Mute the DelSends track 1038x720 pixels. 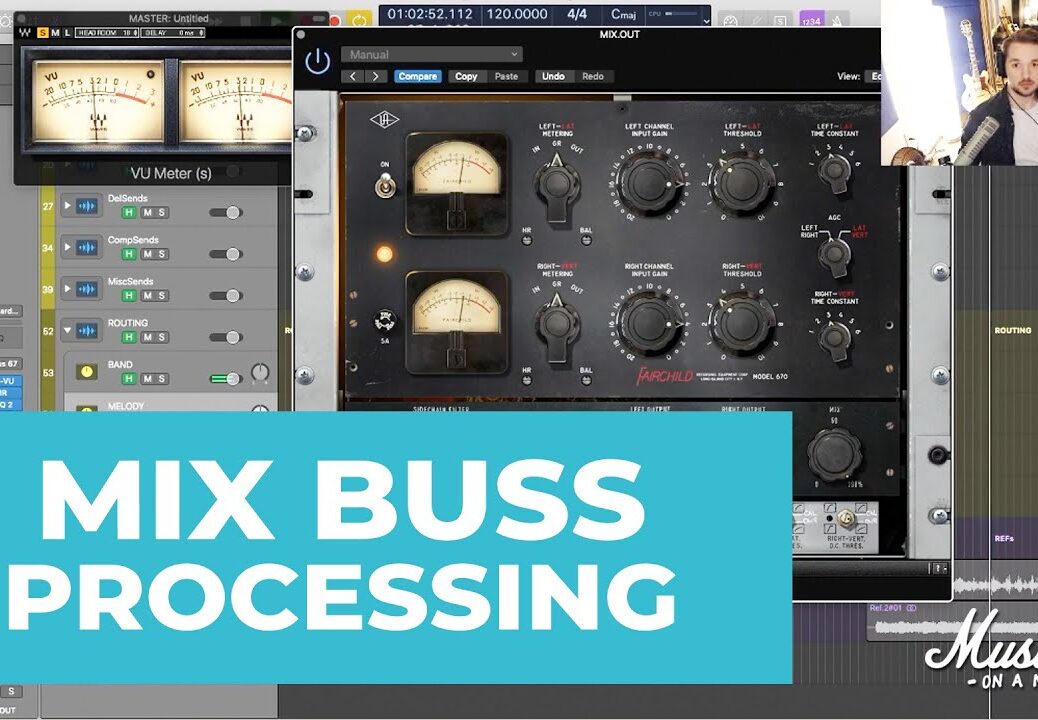(x=148, y=212)
